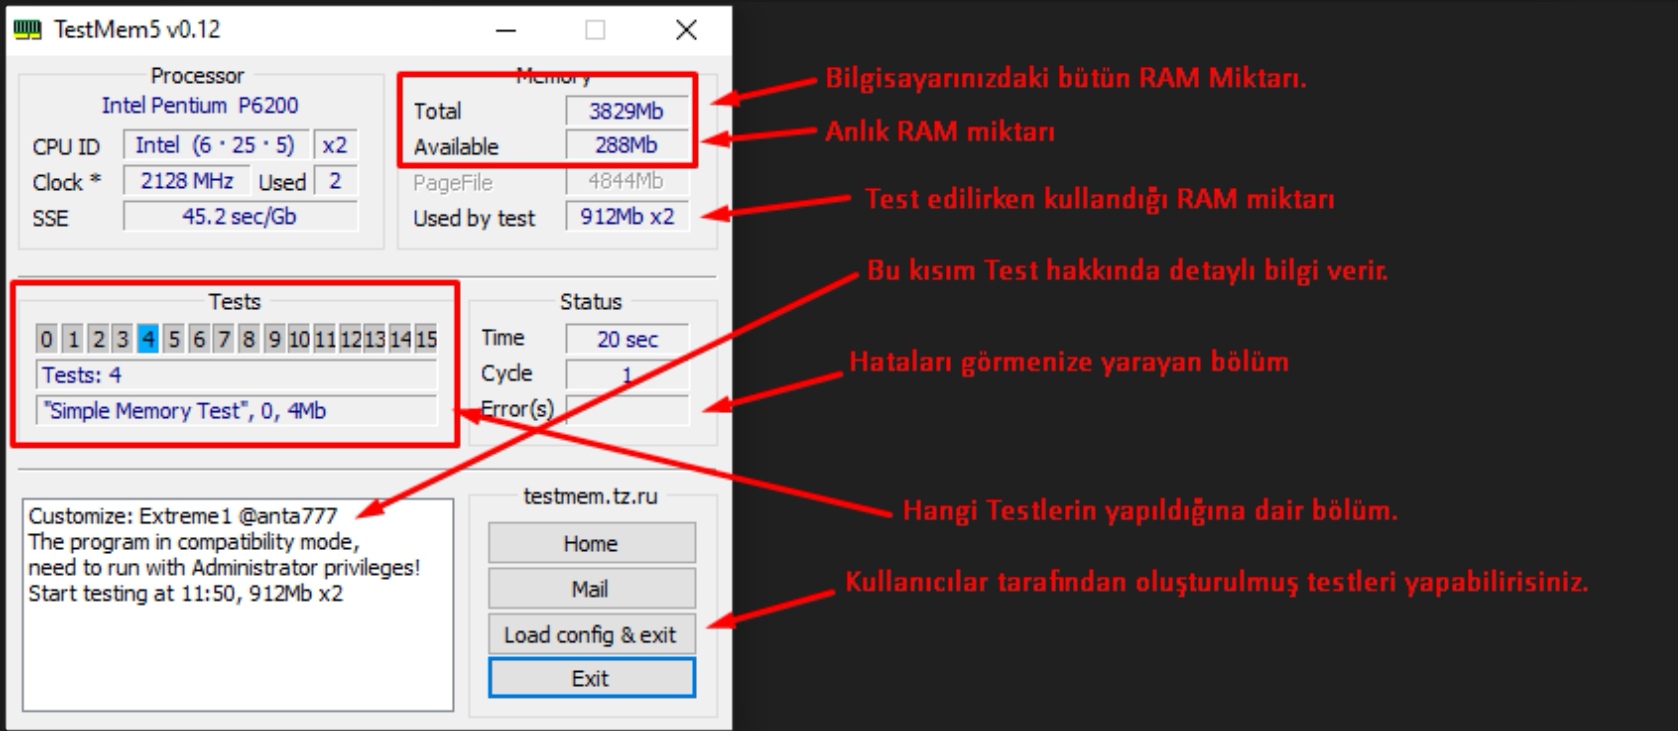Click the "Simple Memory Test", 0, 4Mb line
This screenshot has width=1678, height=731.
click(237, 411)
